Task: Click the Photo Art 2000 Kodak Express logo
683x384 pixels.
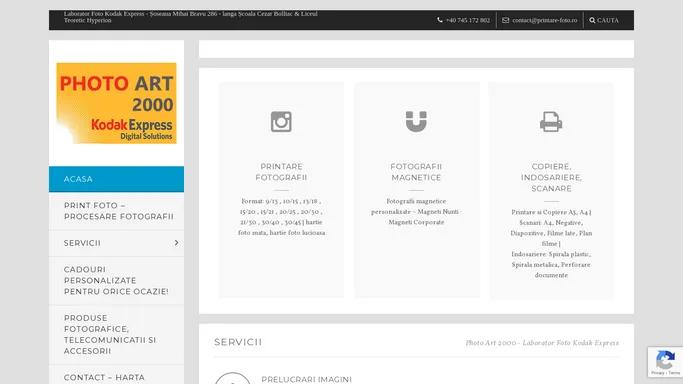Action: coord(116,103)
